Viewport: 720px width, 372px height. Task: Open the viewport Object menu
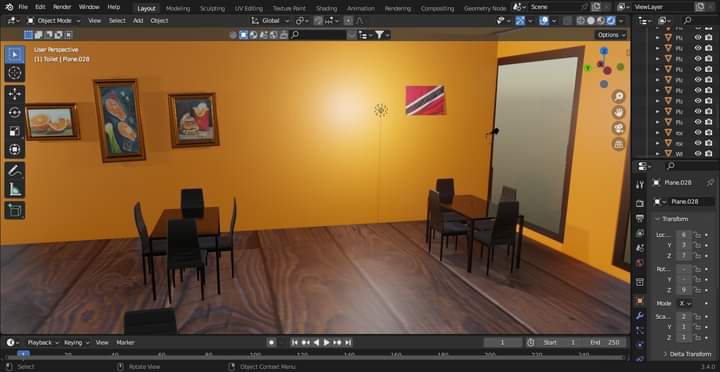pos(159,21)
